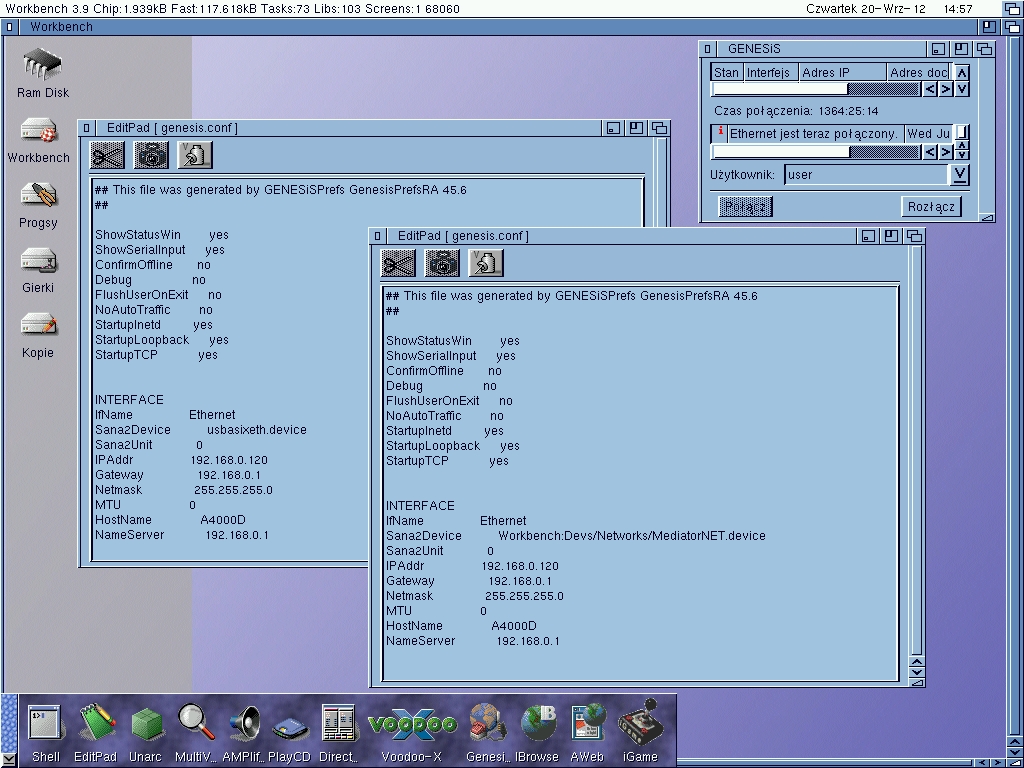Image resolution: width=1024 pixels, height=768 pixels.
Task: Click 'INTERFACE' heading in front EditPad window
Action: [420, 506]
